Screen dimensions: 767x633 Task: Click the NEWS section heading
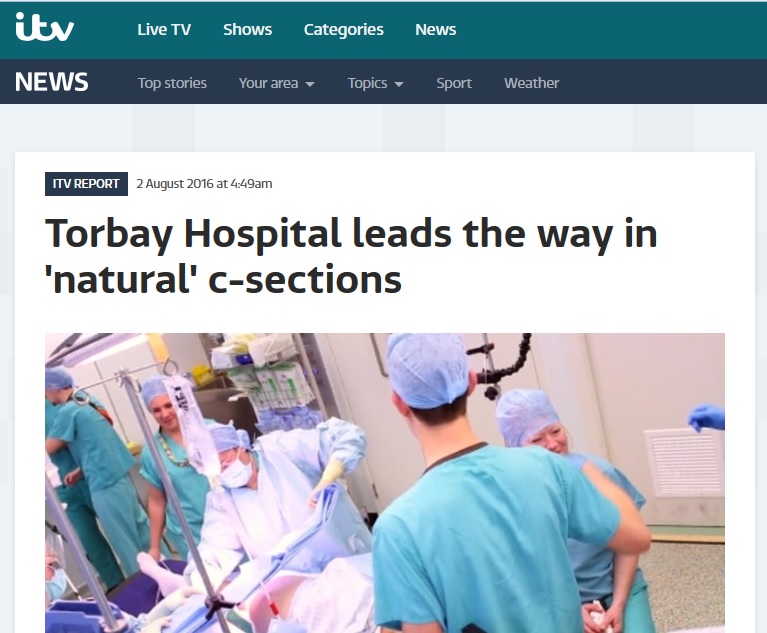click(51, 82)
